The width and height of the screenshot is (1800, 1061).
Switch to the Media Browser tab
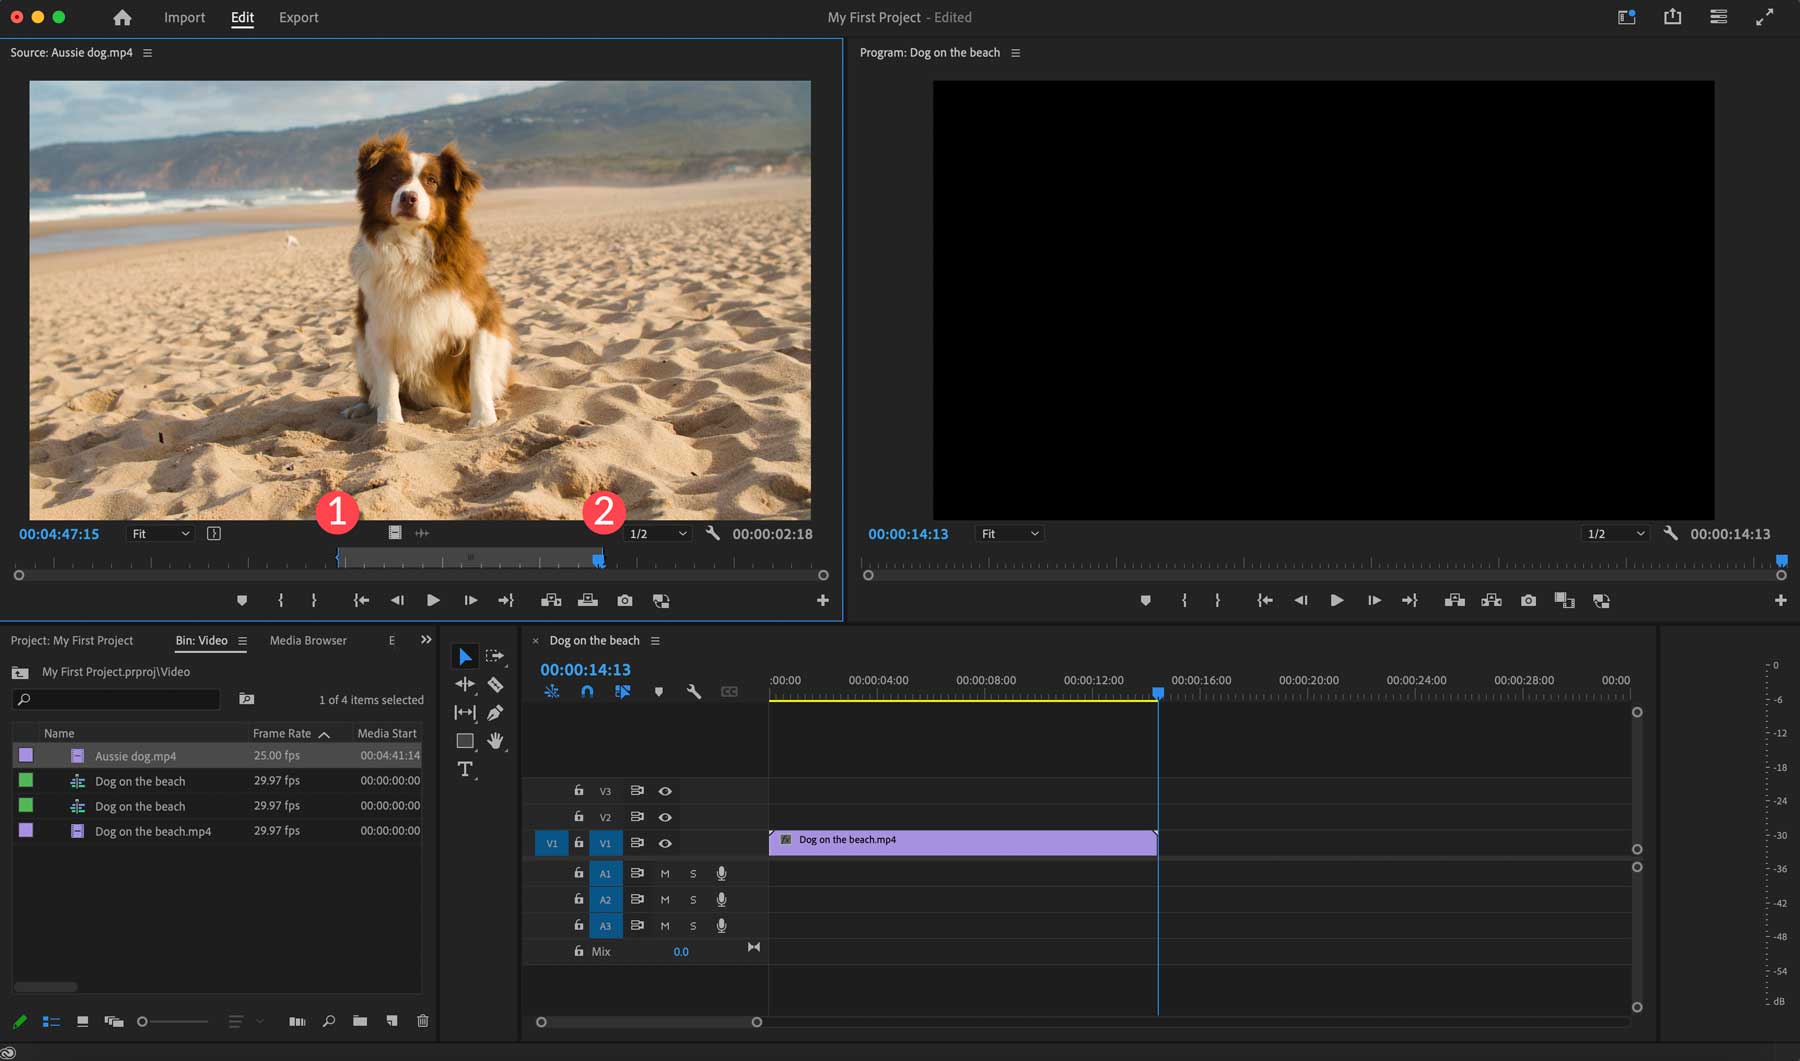[x=308, y=640]
